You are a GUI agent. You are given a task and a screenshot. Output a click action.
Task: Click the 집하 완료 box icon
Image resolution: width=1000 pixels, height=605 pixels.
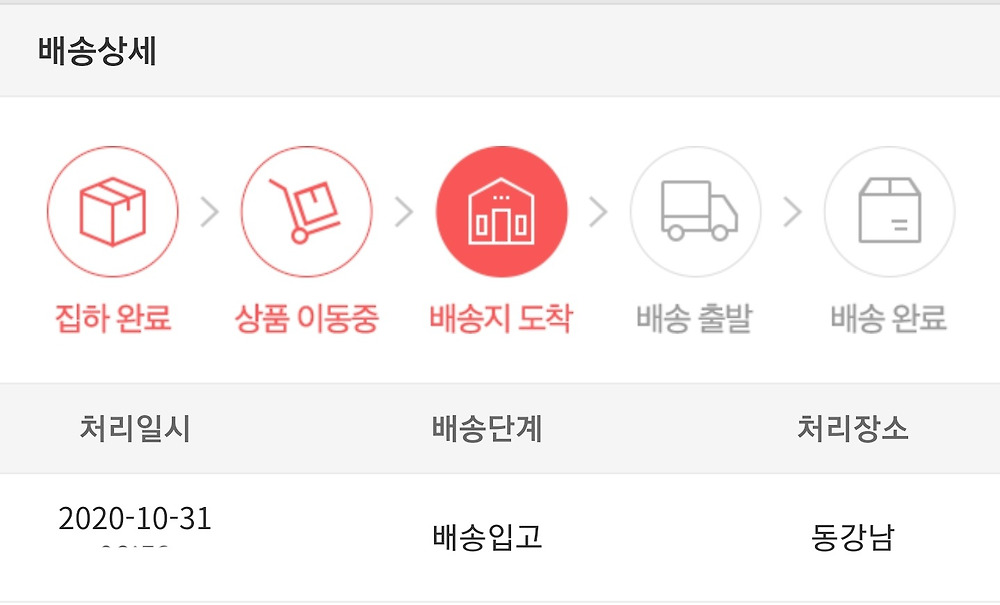coord(112,212)
